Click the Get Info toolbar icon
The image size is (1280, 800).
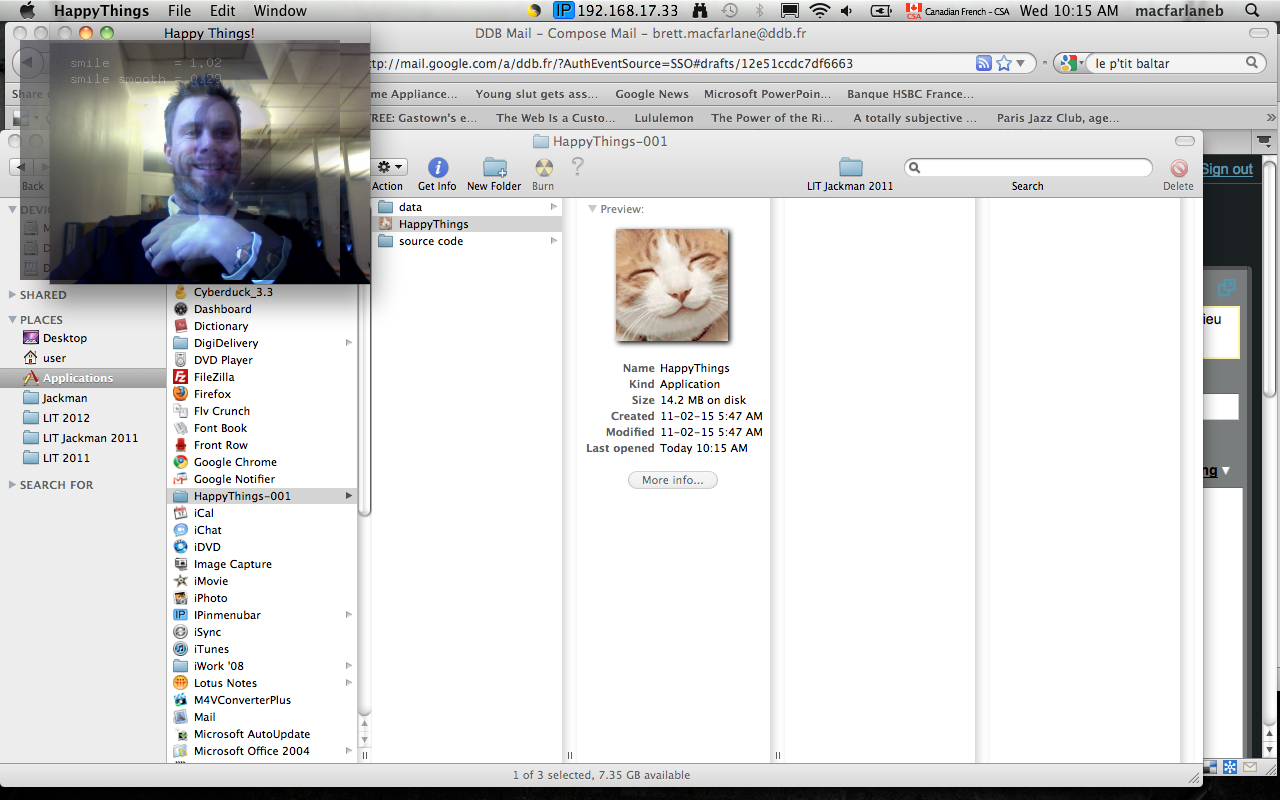point(437,168)
